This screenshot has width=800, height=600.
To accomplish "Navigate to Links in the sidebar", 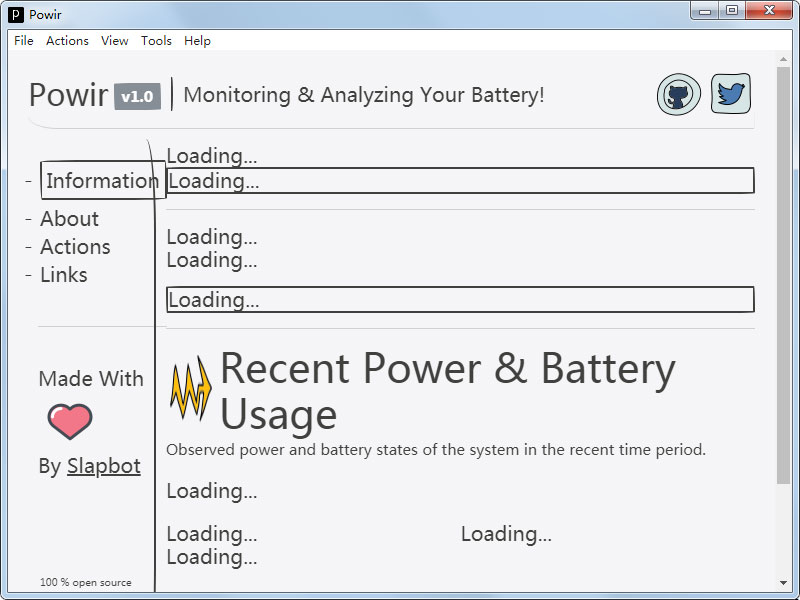I will click(x=64, y=275).
